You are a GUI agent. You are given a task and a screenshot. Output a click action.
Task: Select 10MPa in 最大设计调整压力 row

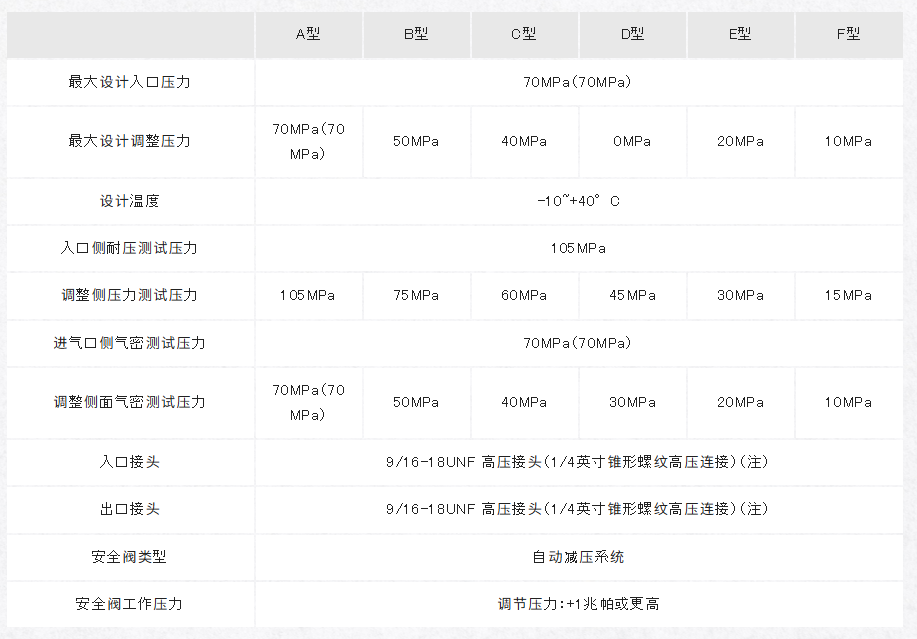click(848, 141)
